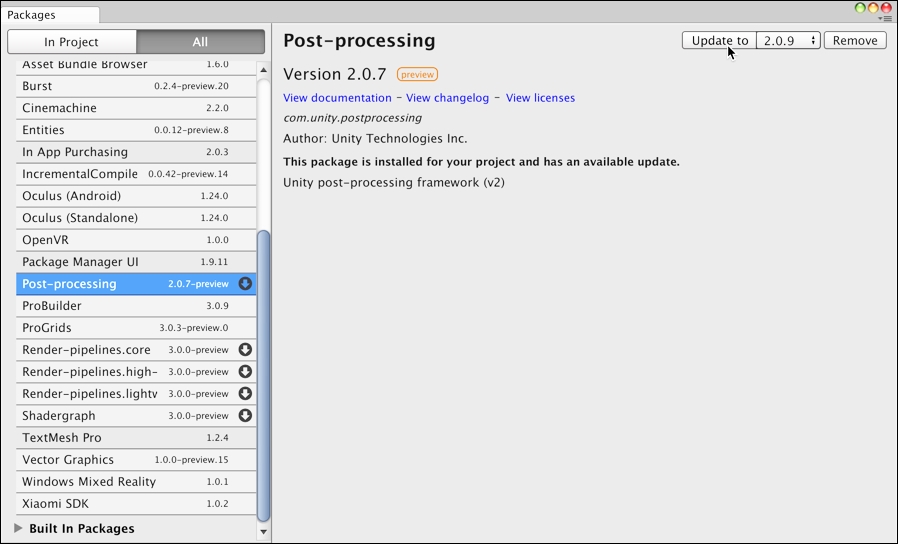Viewport: 898px width, 544px height.
Task: Select the Render-pipelines.core package
Action: pos(136,349)
